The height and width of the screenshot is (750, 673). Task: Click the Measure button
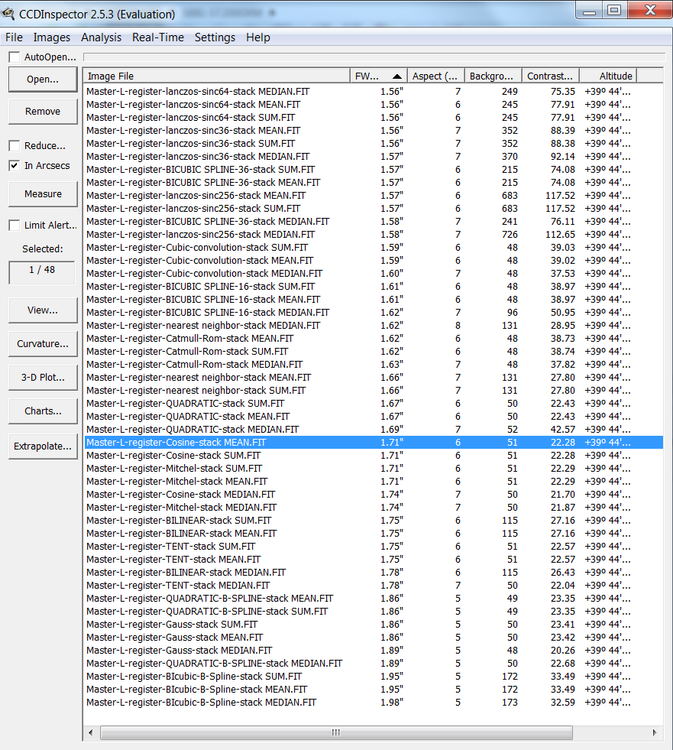[x=43, y=194]
